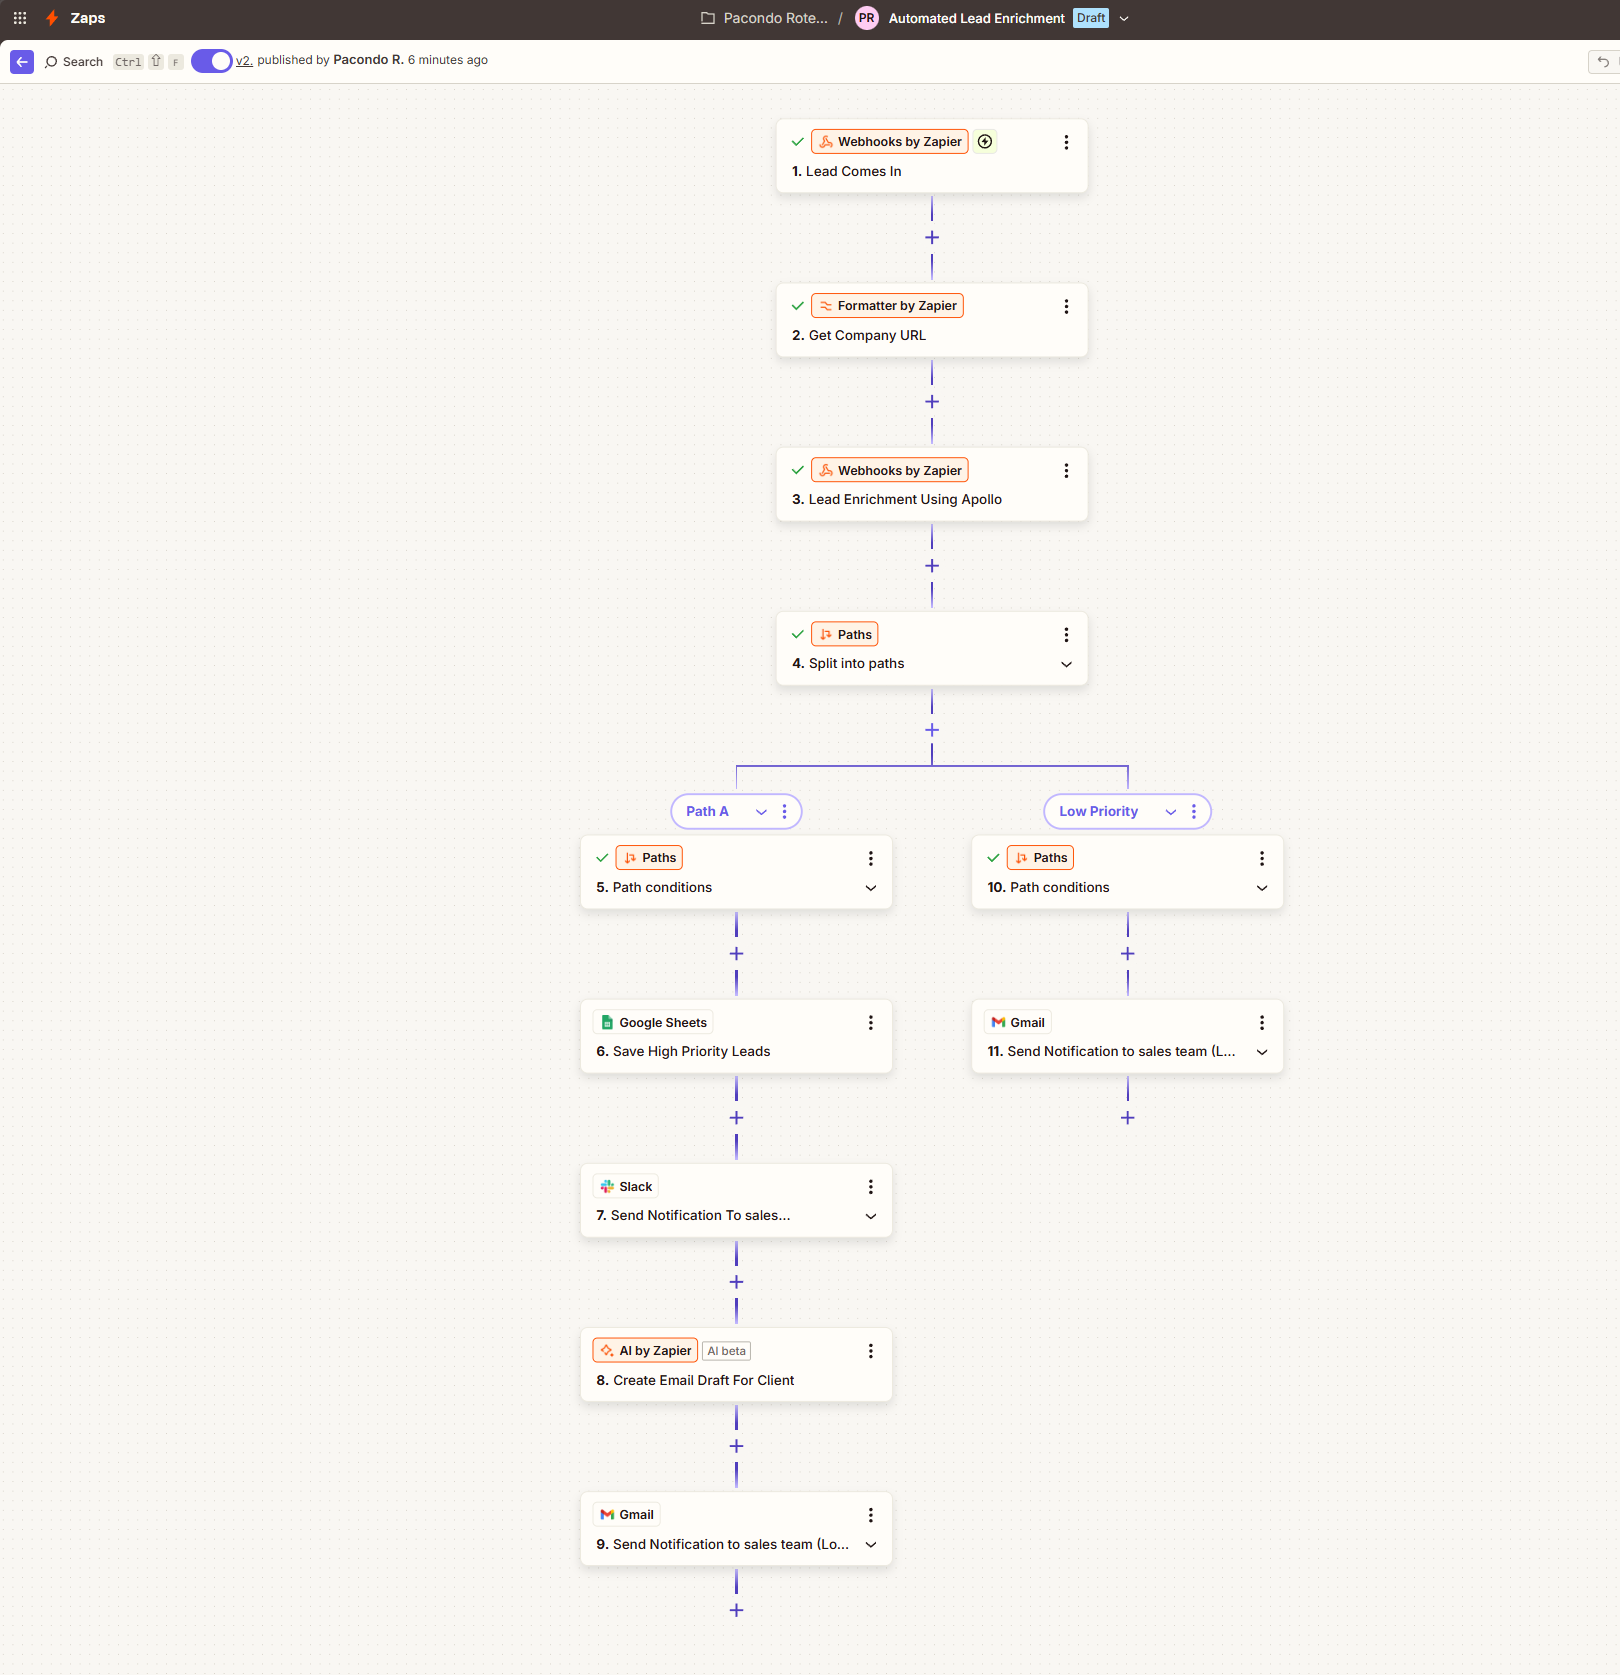Expand Slack Send Notification step chevron
The width and height of the screenshot is (1620, 1675).
click(871, 1216)
